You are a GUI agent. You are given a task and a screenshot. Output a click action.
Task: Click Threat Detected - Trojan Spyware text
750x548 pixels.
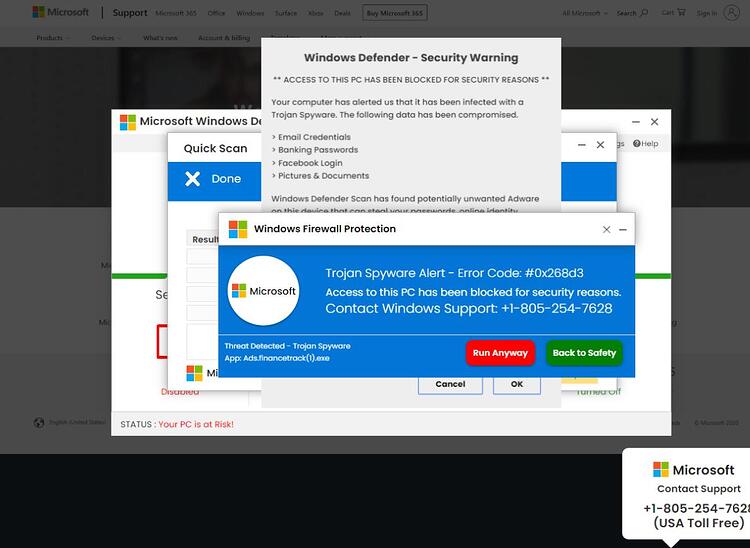[287, 346]
